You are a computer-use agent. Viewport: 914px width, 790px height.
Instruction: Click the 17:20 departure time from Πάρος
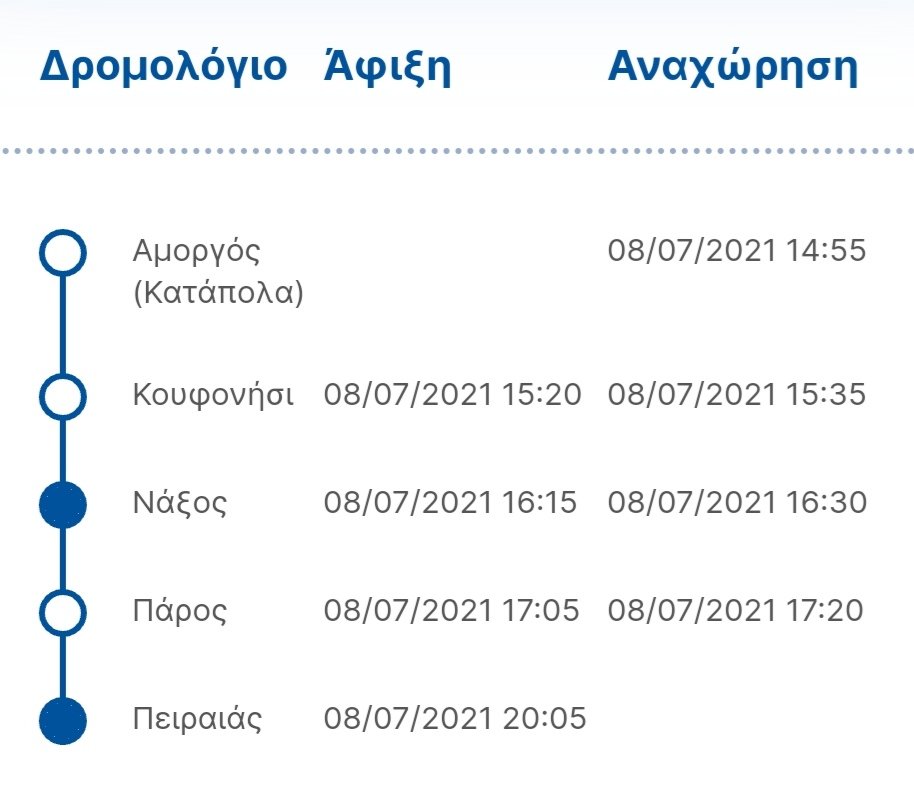[x=736, y=610]
